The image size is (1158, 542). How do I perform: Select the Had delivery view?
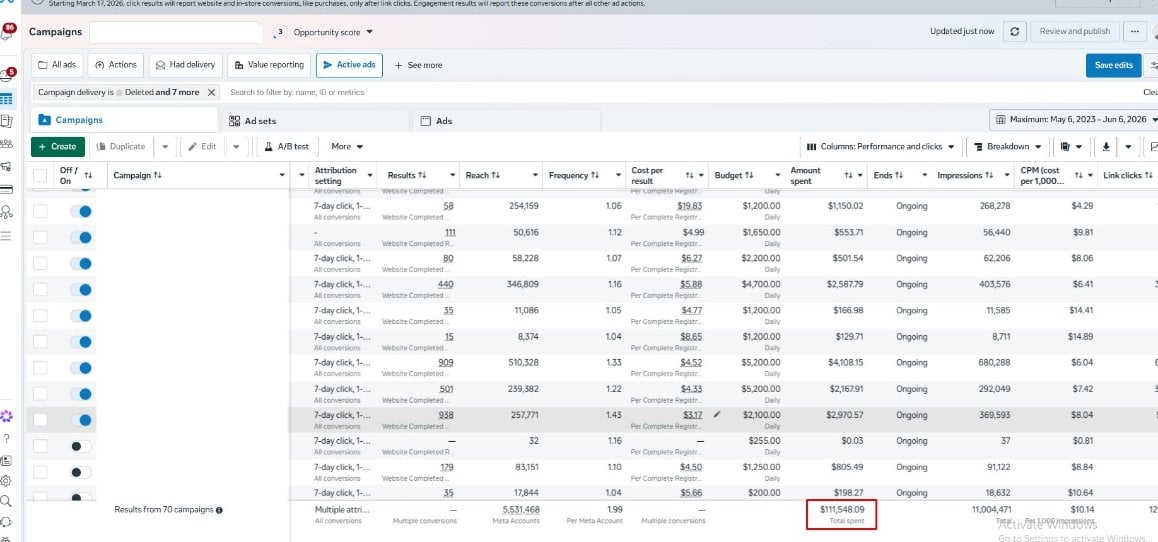click(185, 65)
